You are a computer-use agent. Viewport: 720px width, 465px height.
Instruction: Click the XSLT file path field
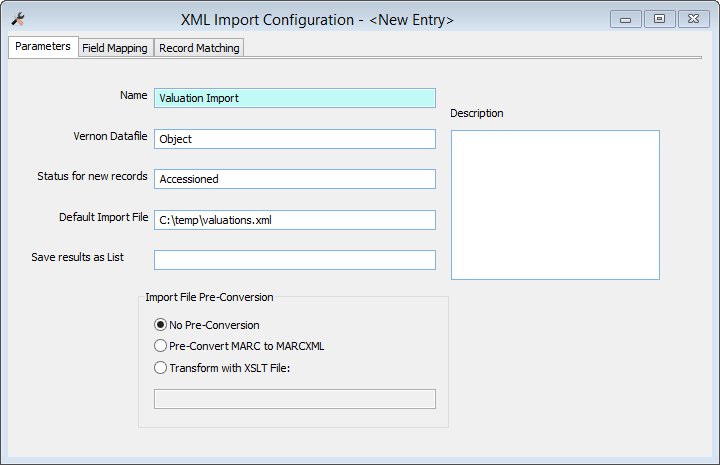[295, 399]
